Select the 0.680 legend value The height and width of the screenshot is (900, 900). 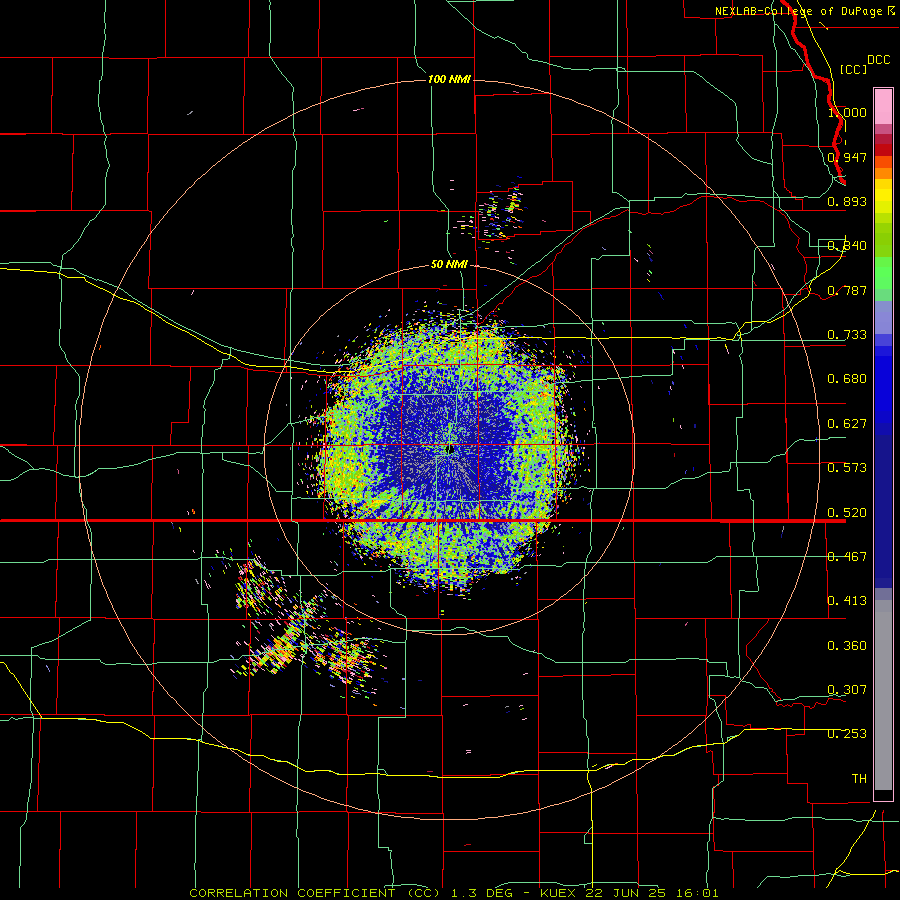(x=847, y=379)
